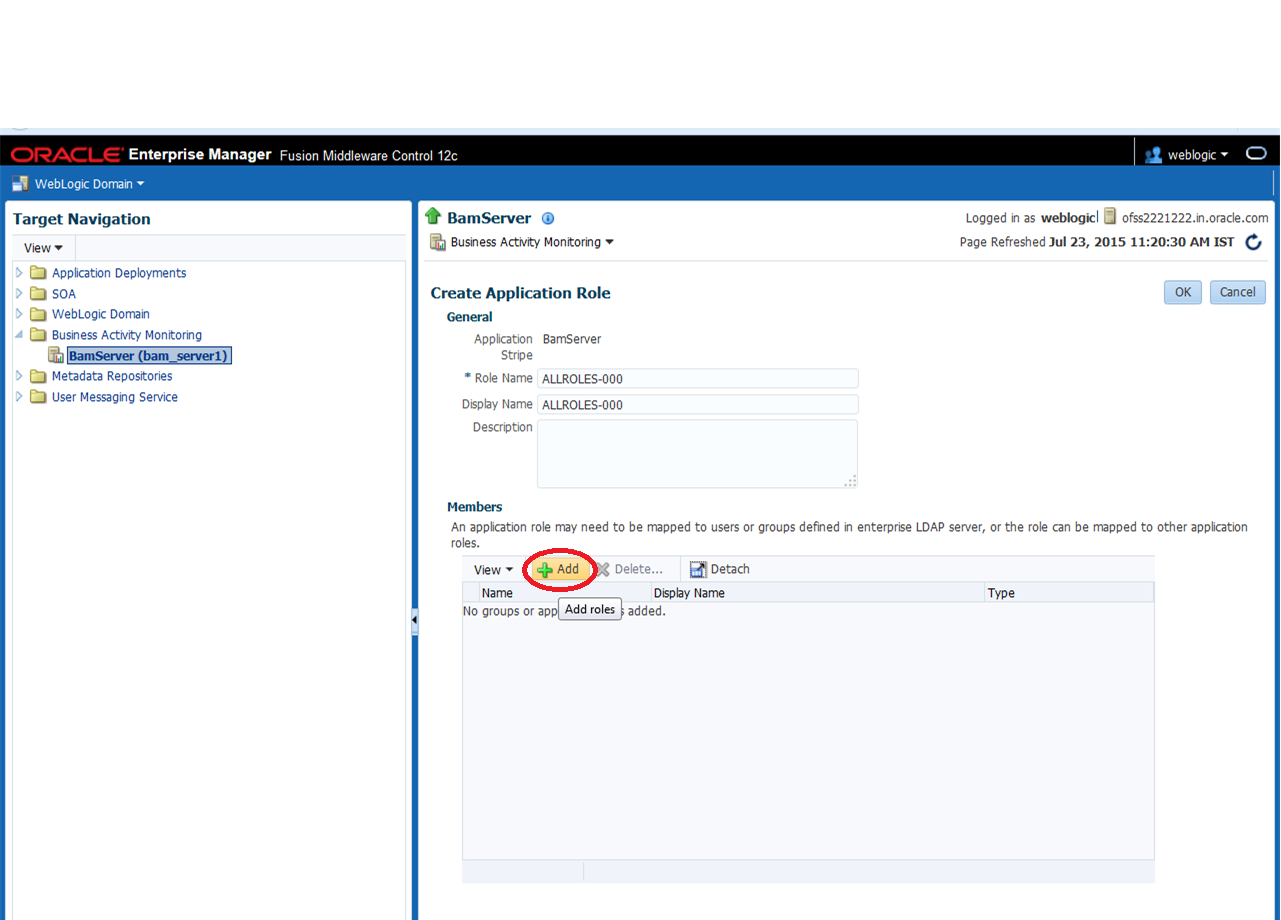Click the Business Activity Monitoring folder icon

38,335
